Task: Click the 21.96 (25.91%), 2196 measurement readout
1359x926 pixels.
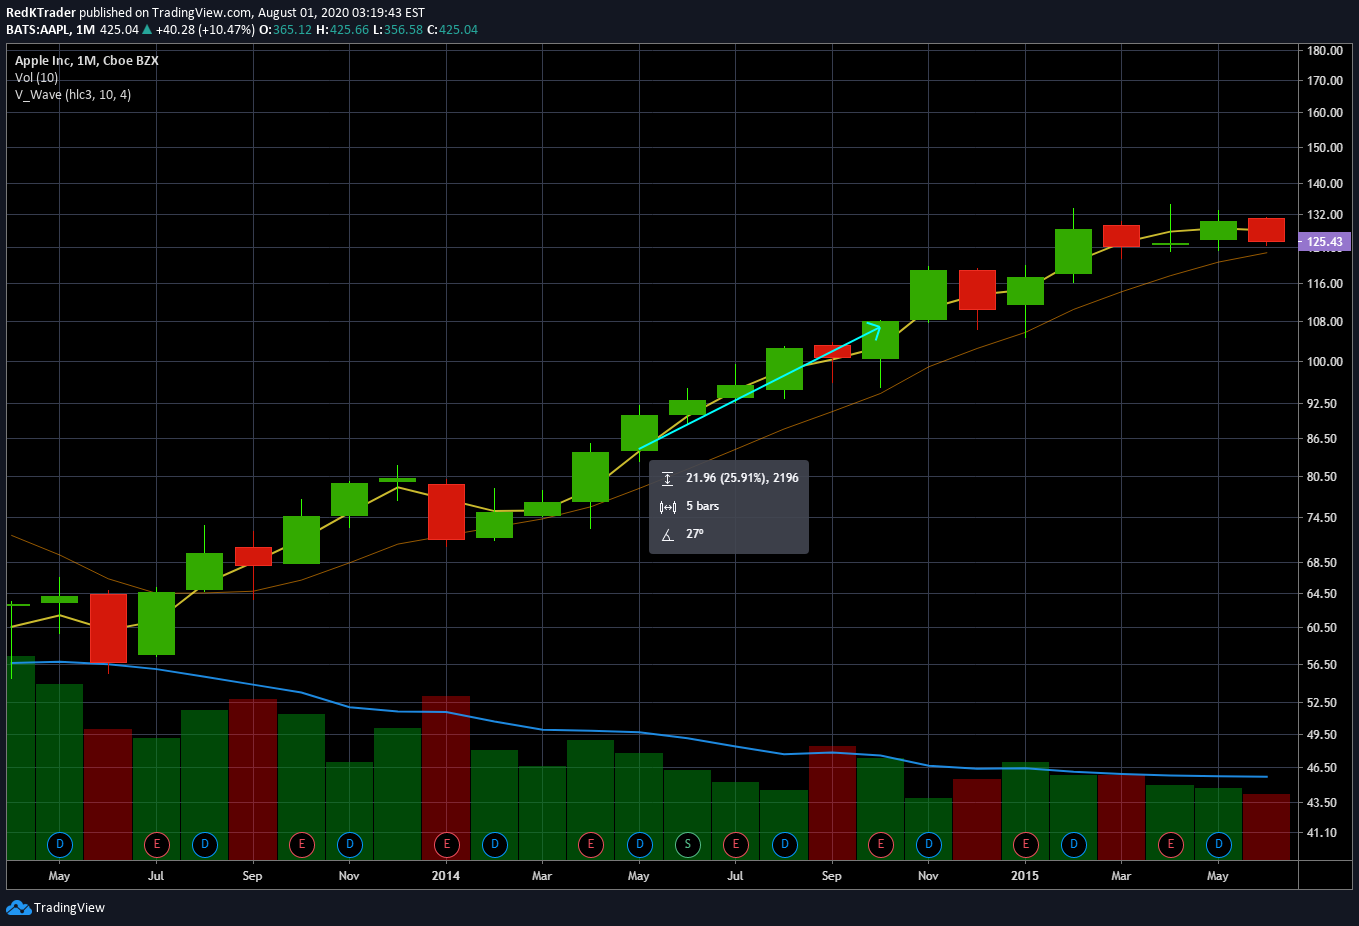Action: [x=742, y=478]
